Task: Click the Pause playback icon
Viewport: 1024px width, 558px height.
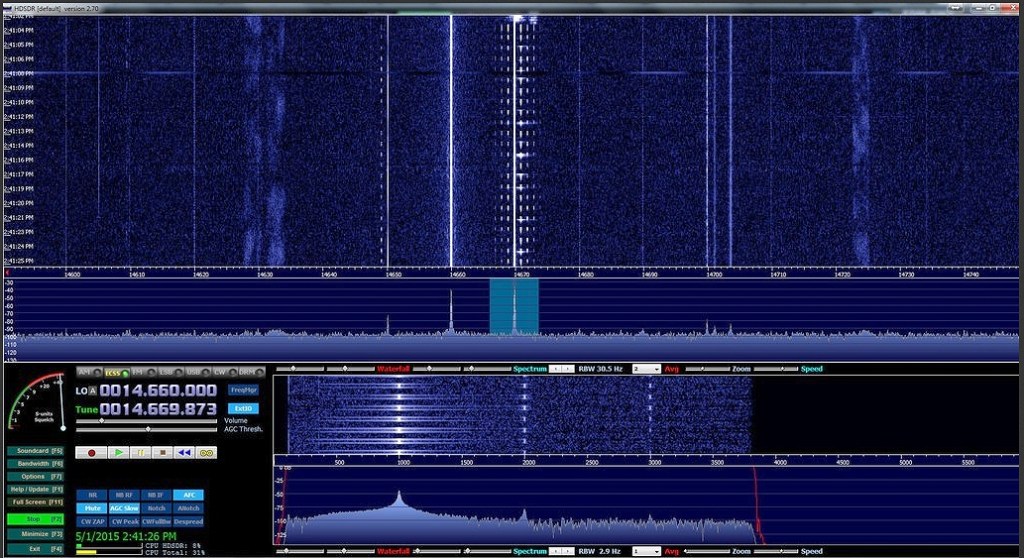Action: 140,452
